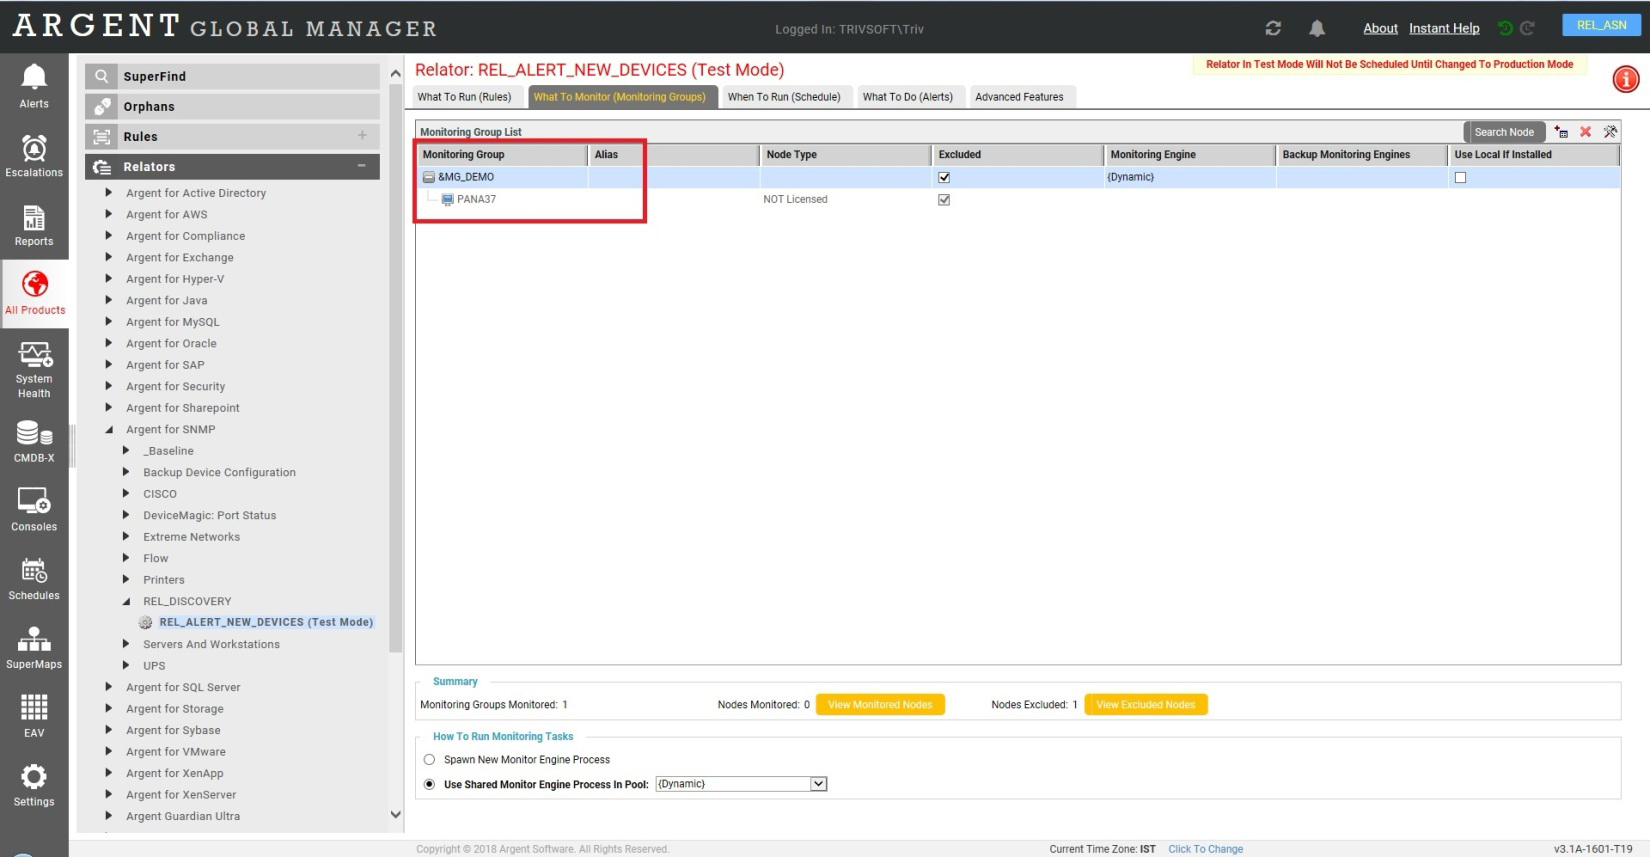Open the What To Do (Alerts) tab
1650x857 pixels.
907,97
